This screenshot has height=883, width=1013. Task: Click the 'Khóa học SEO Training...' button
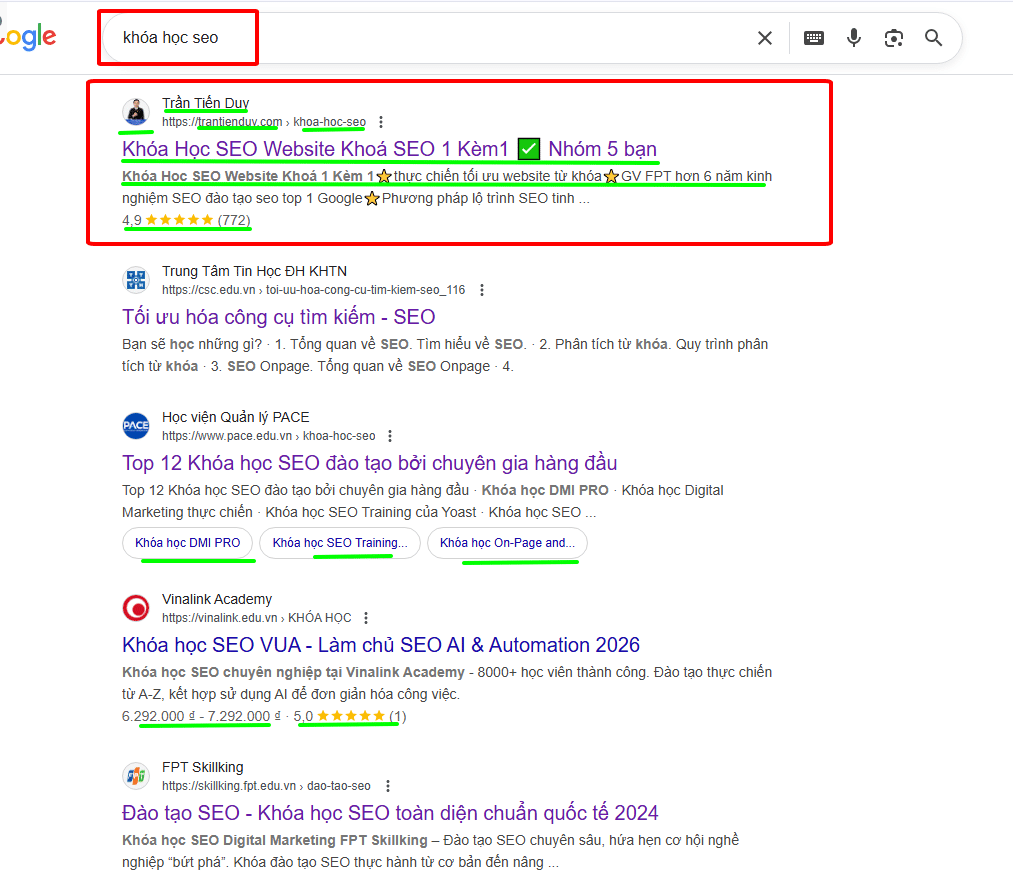point(339,543)
